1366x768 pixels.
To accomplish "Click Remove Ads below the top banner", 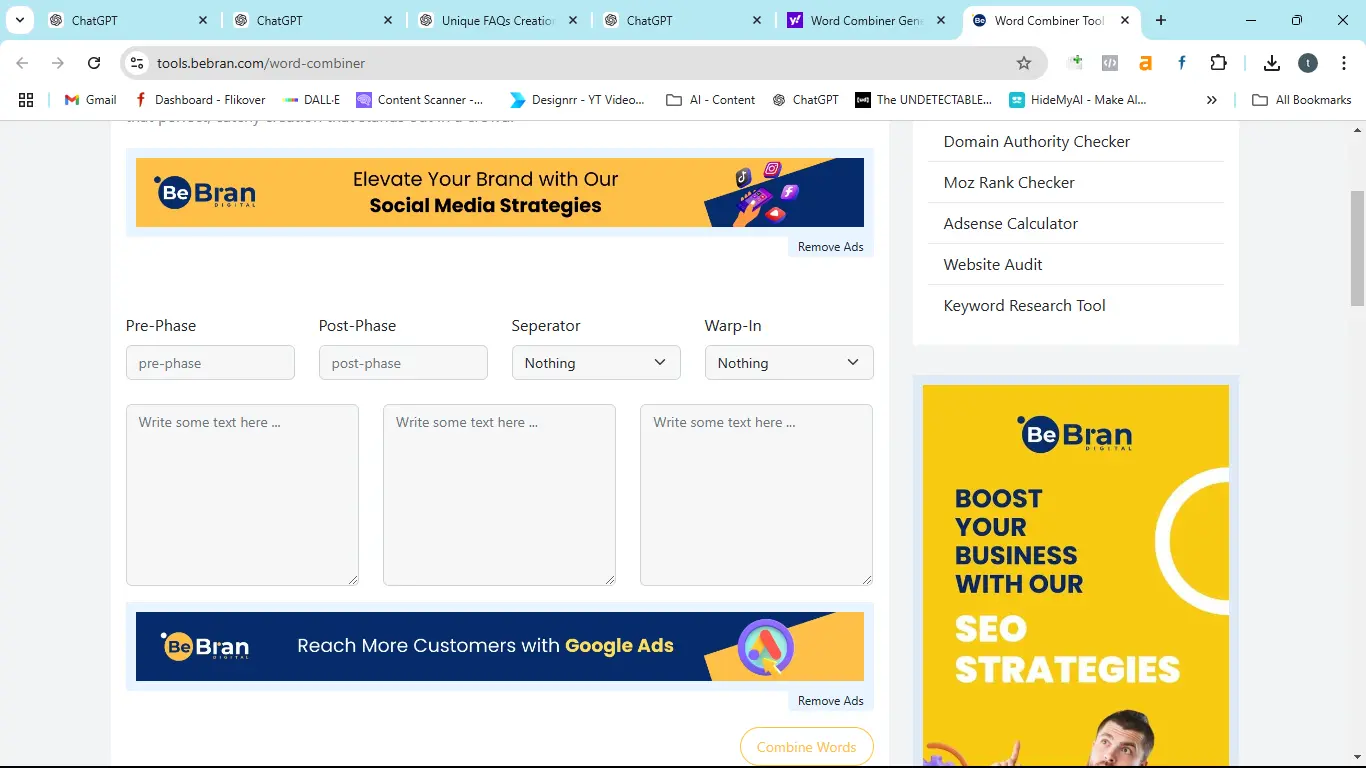I will click(x=830, y=247).
